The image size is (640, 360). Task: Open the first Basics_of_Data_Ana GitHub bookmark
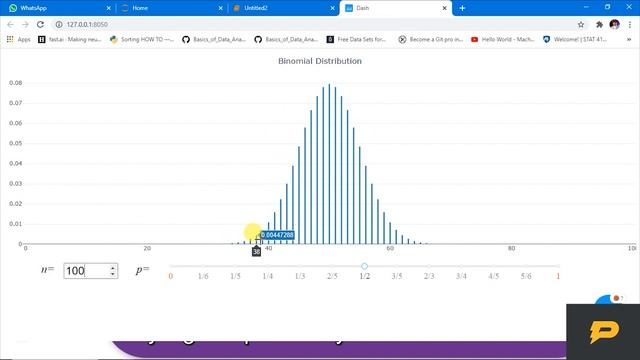click(x=214, y=39)
